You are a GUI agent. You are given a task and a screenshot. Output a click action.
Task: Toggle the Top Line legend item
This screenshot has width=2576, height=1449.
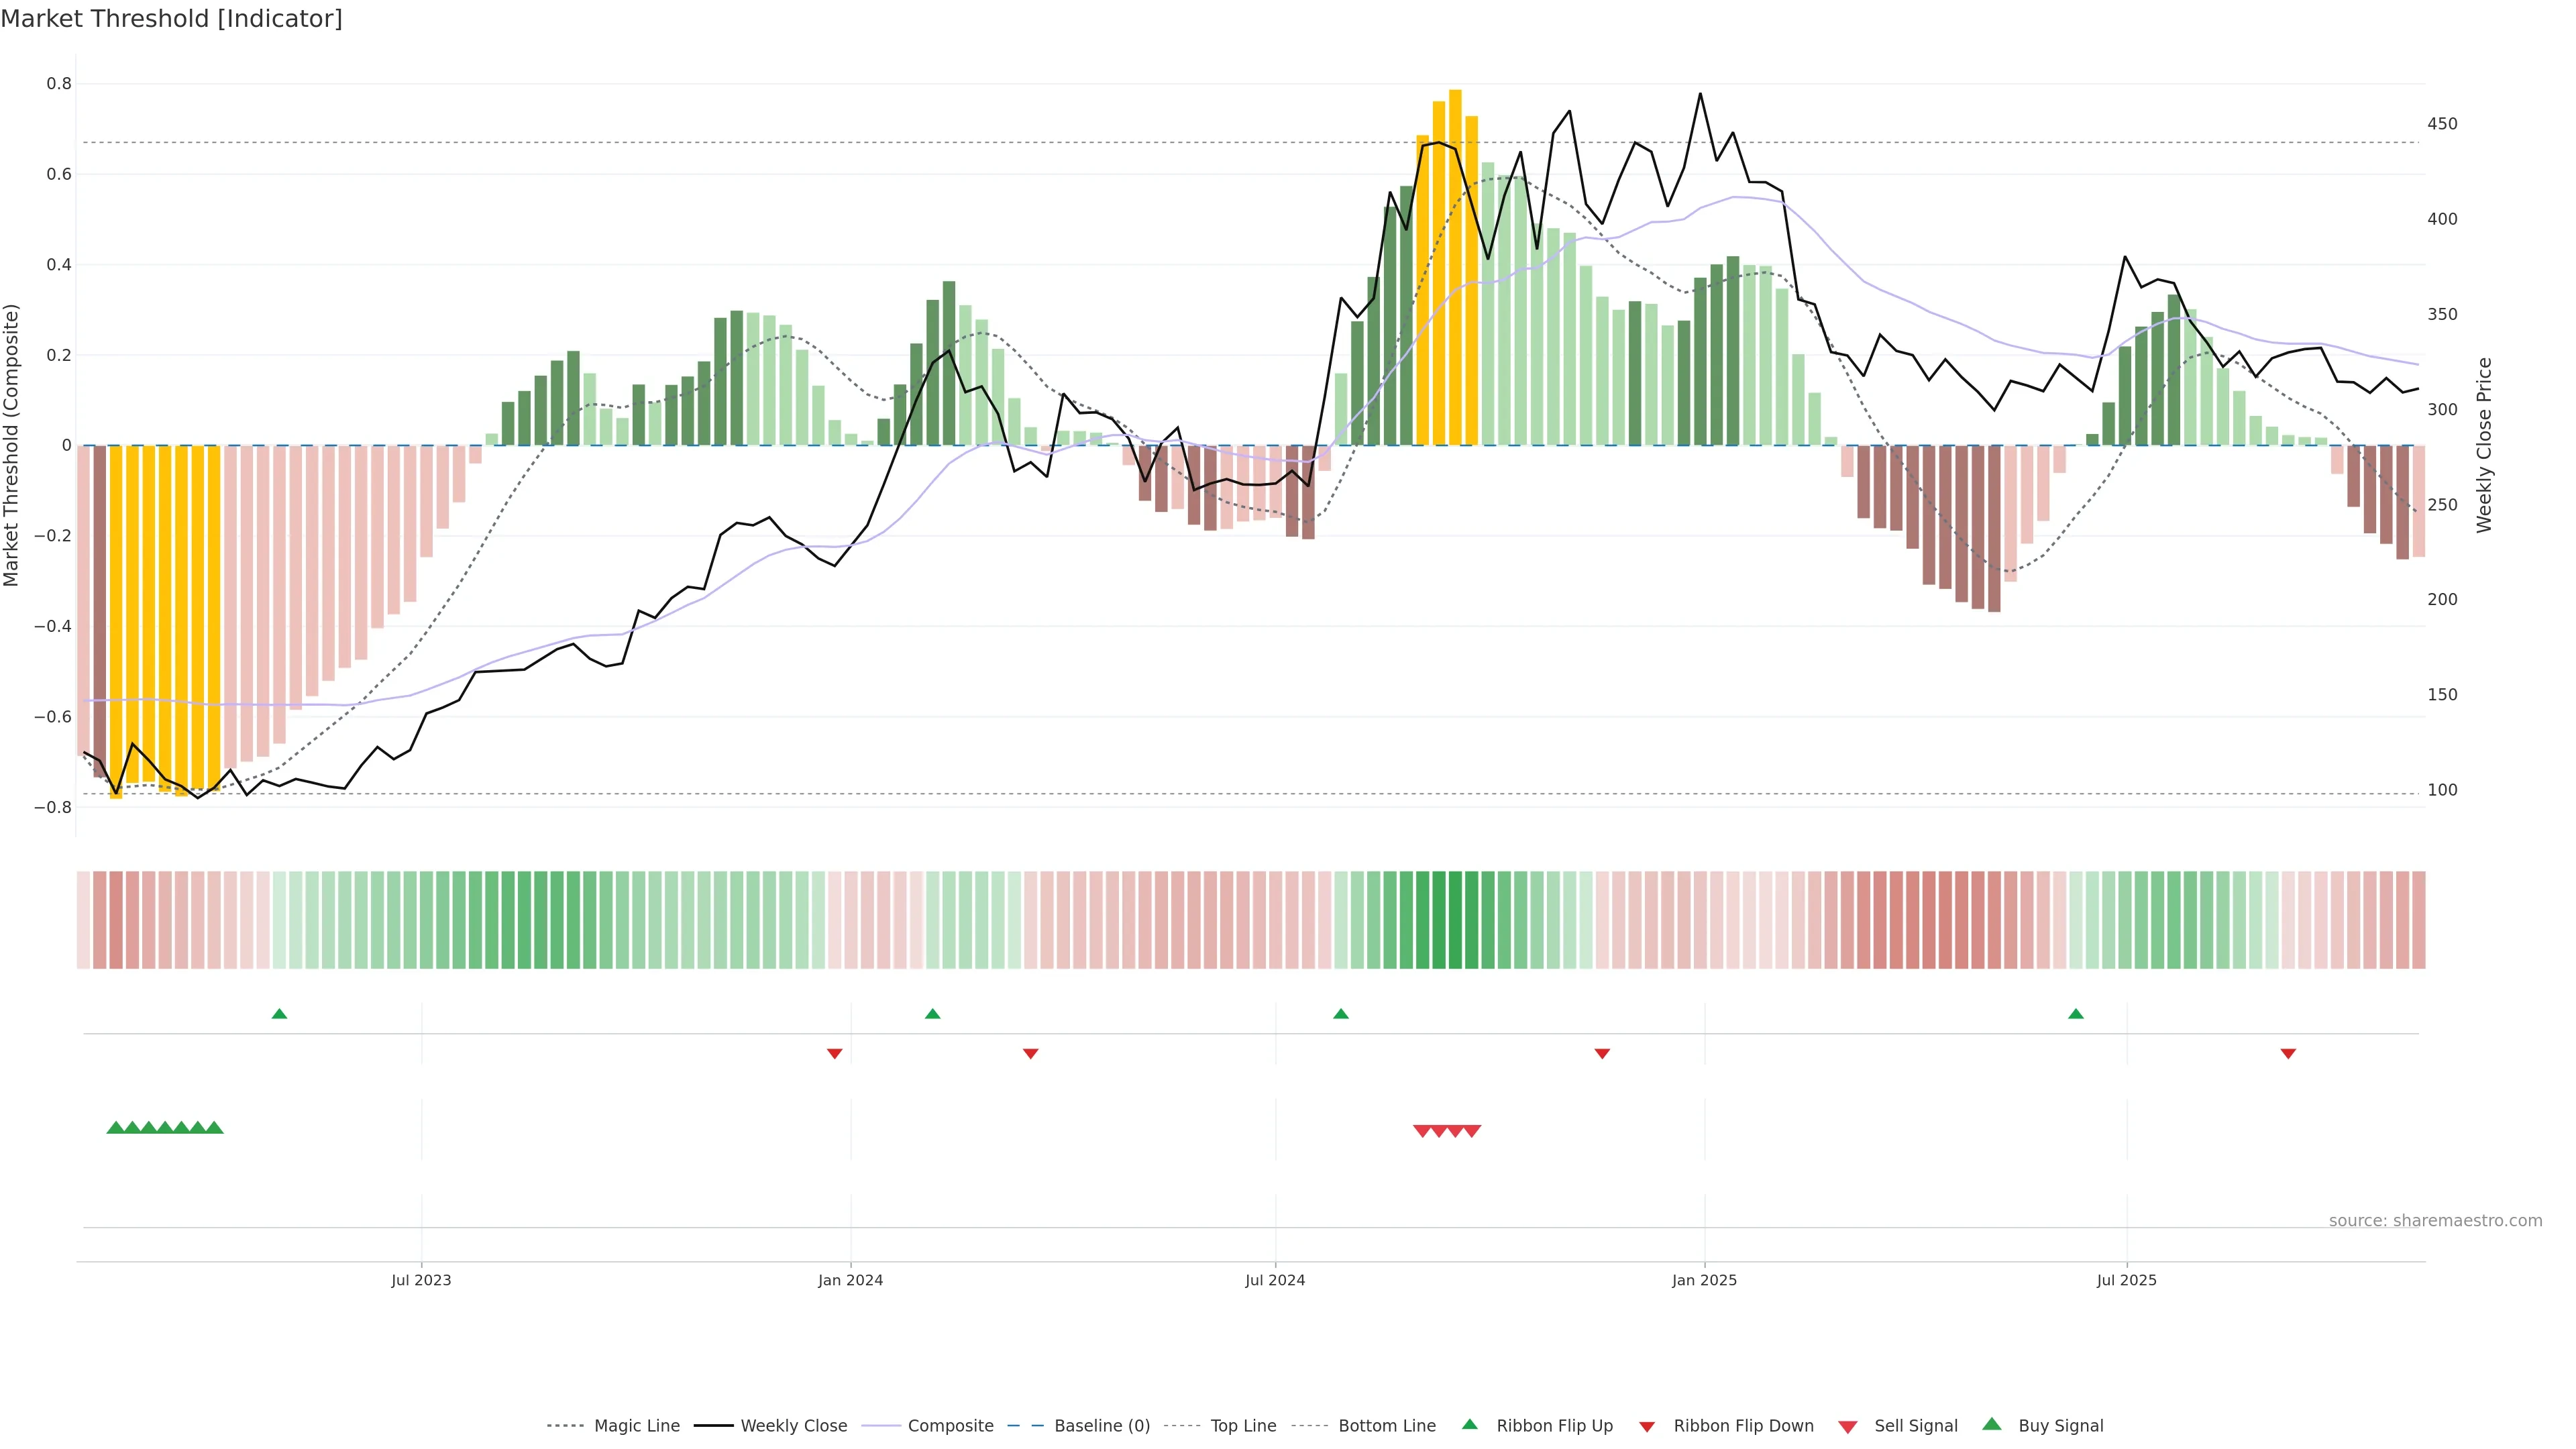1243,1426
